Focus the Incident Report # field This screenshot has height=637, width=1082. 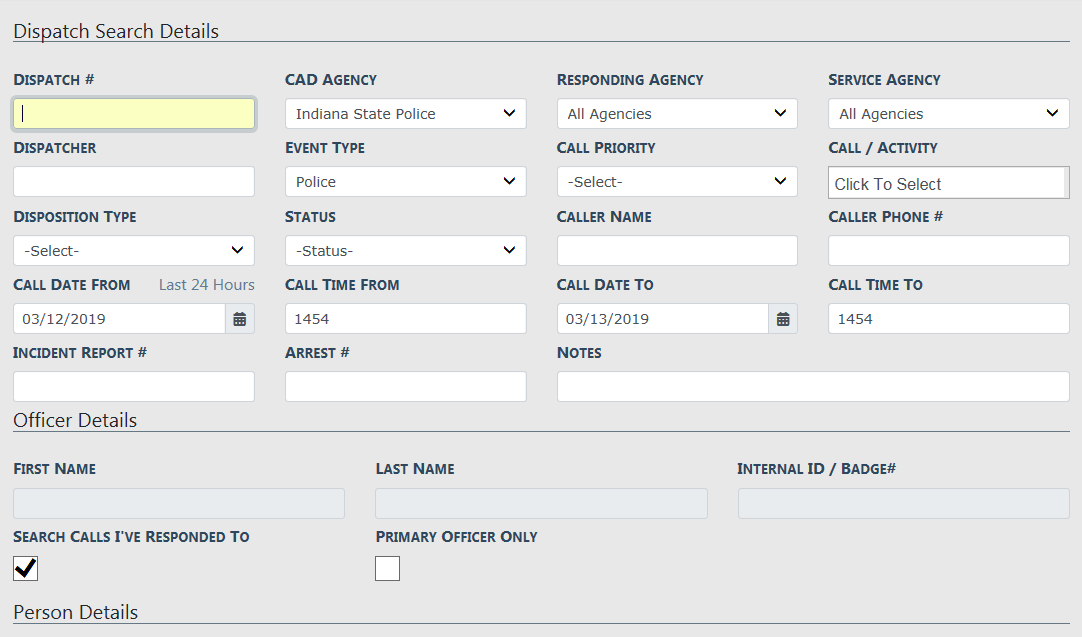134,387
